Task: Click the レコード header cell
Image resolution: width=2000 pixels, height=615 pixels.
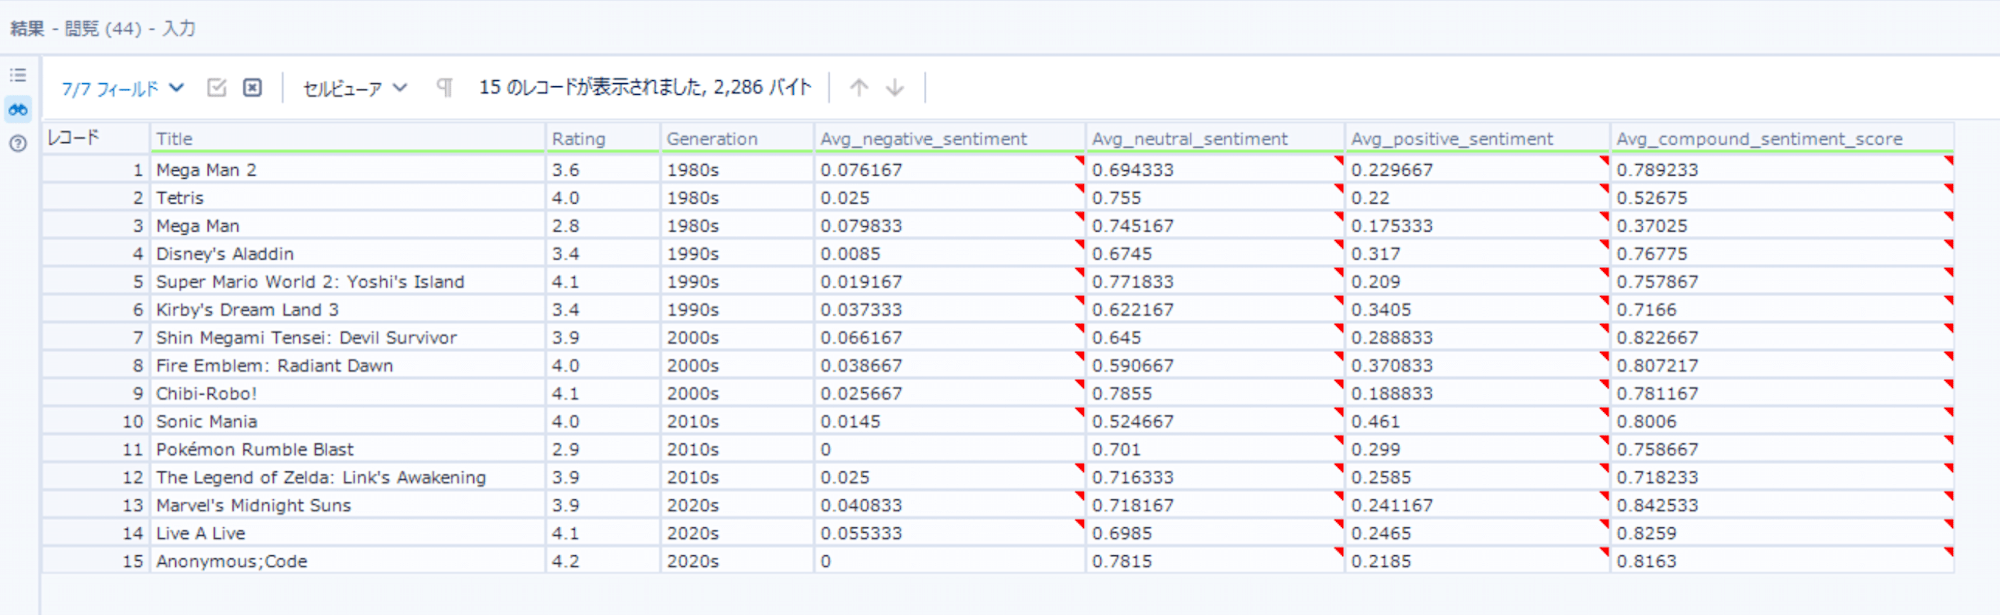Action: click(x=96, y=139)
